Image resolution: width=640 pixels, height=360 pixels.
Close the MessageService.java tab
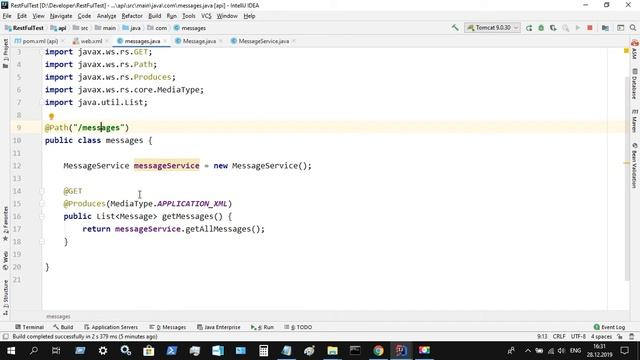click(x=293, y=41)
